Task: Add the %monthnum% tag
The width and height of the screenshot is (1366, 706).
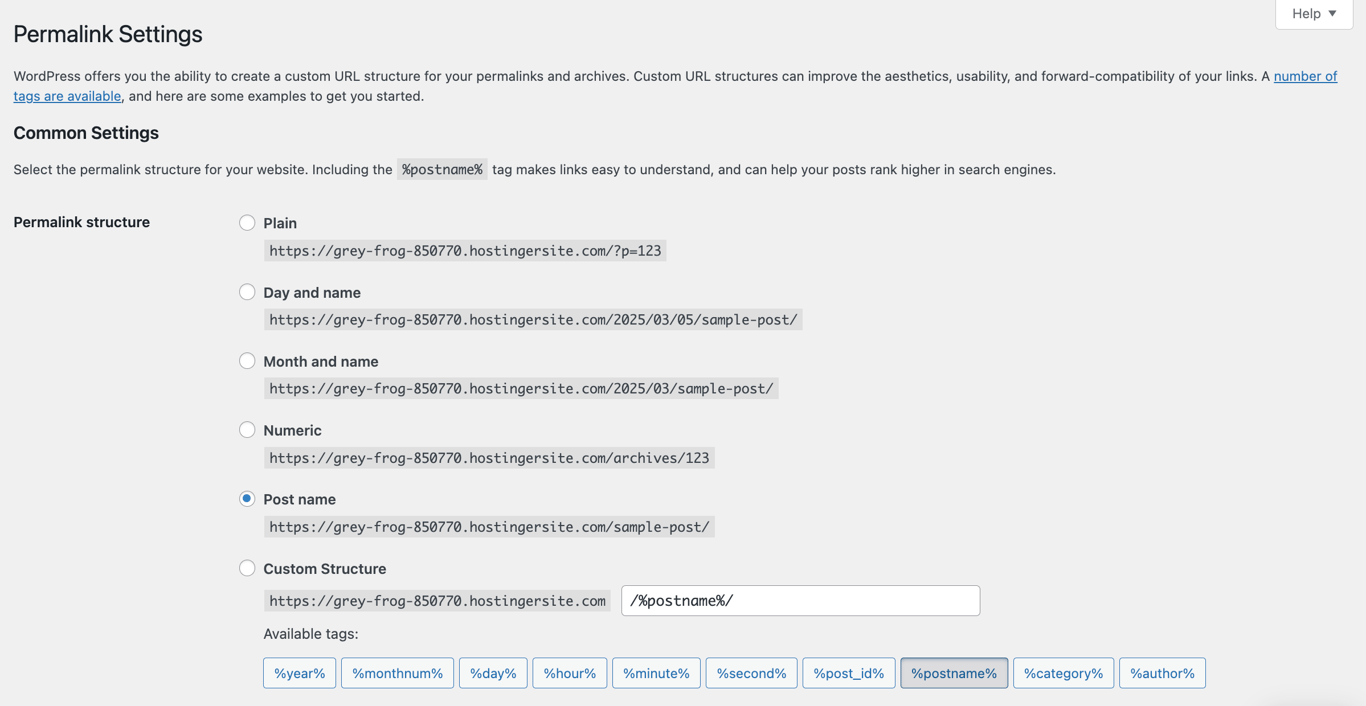Action: (397, 673)
